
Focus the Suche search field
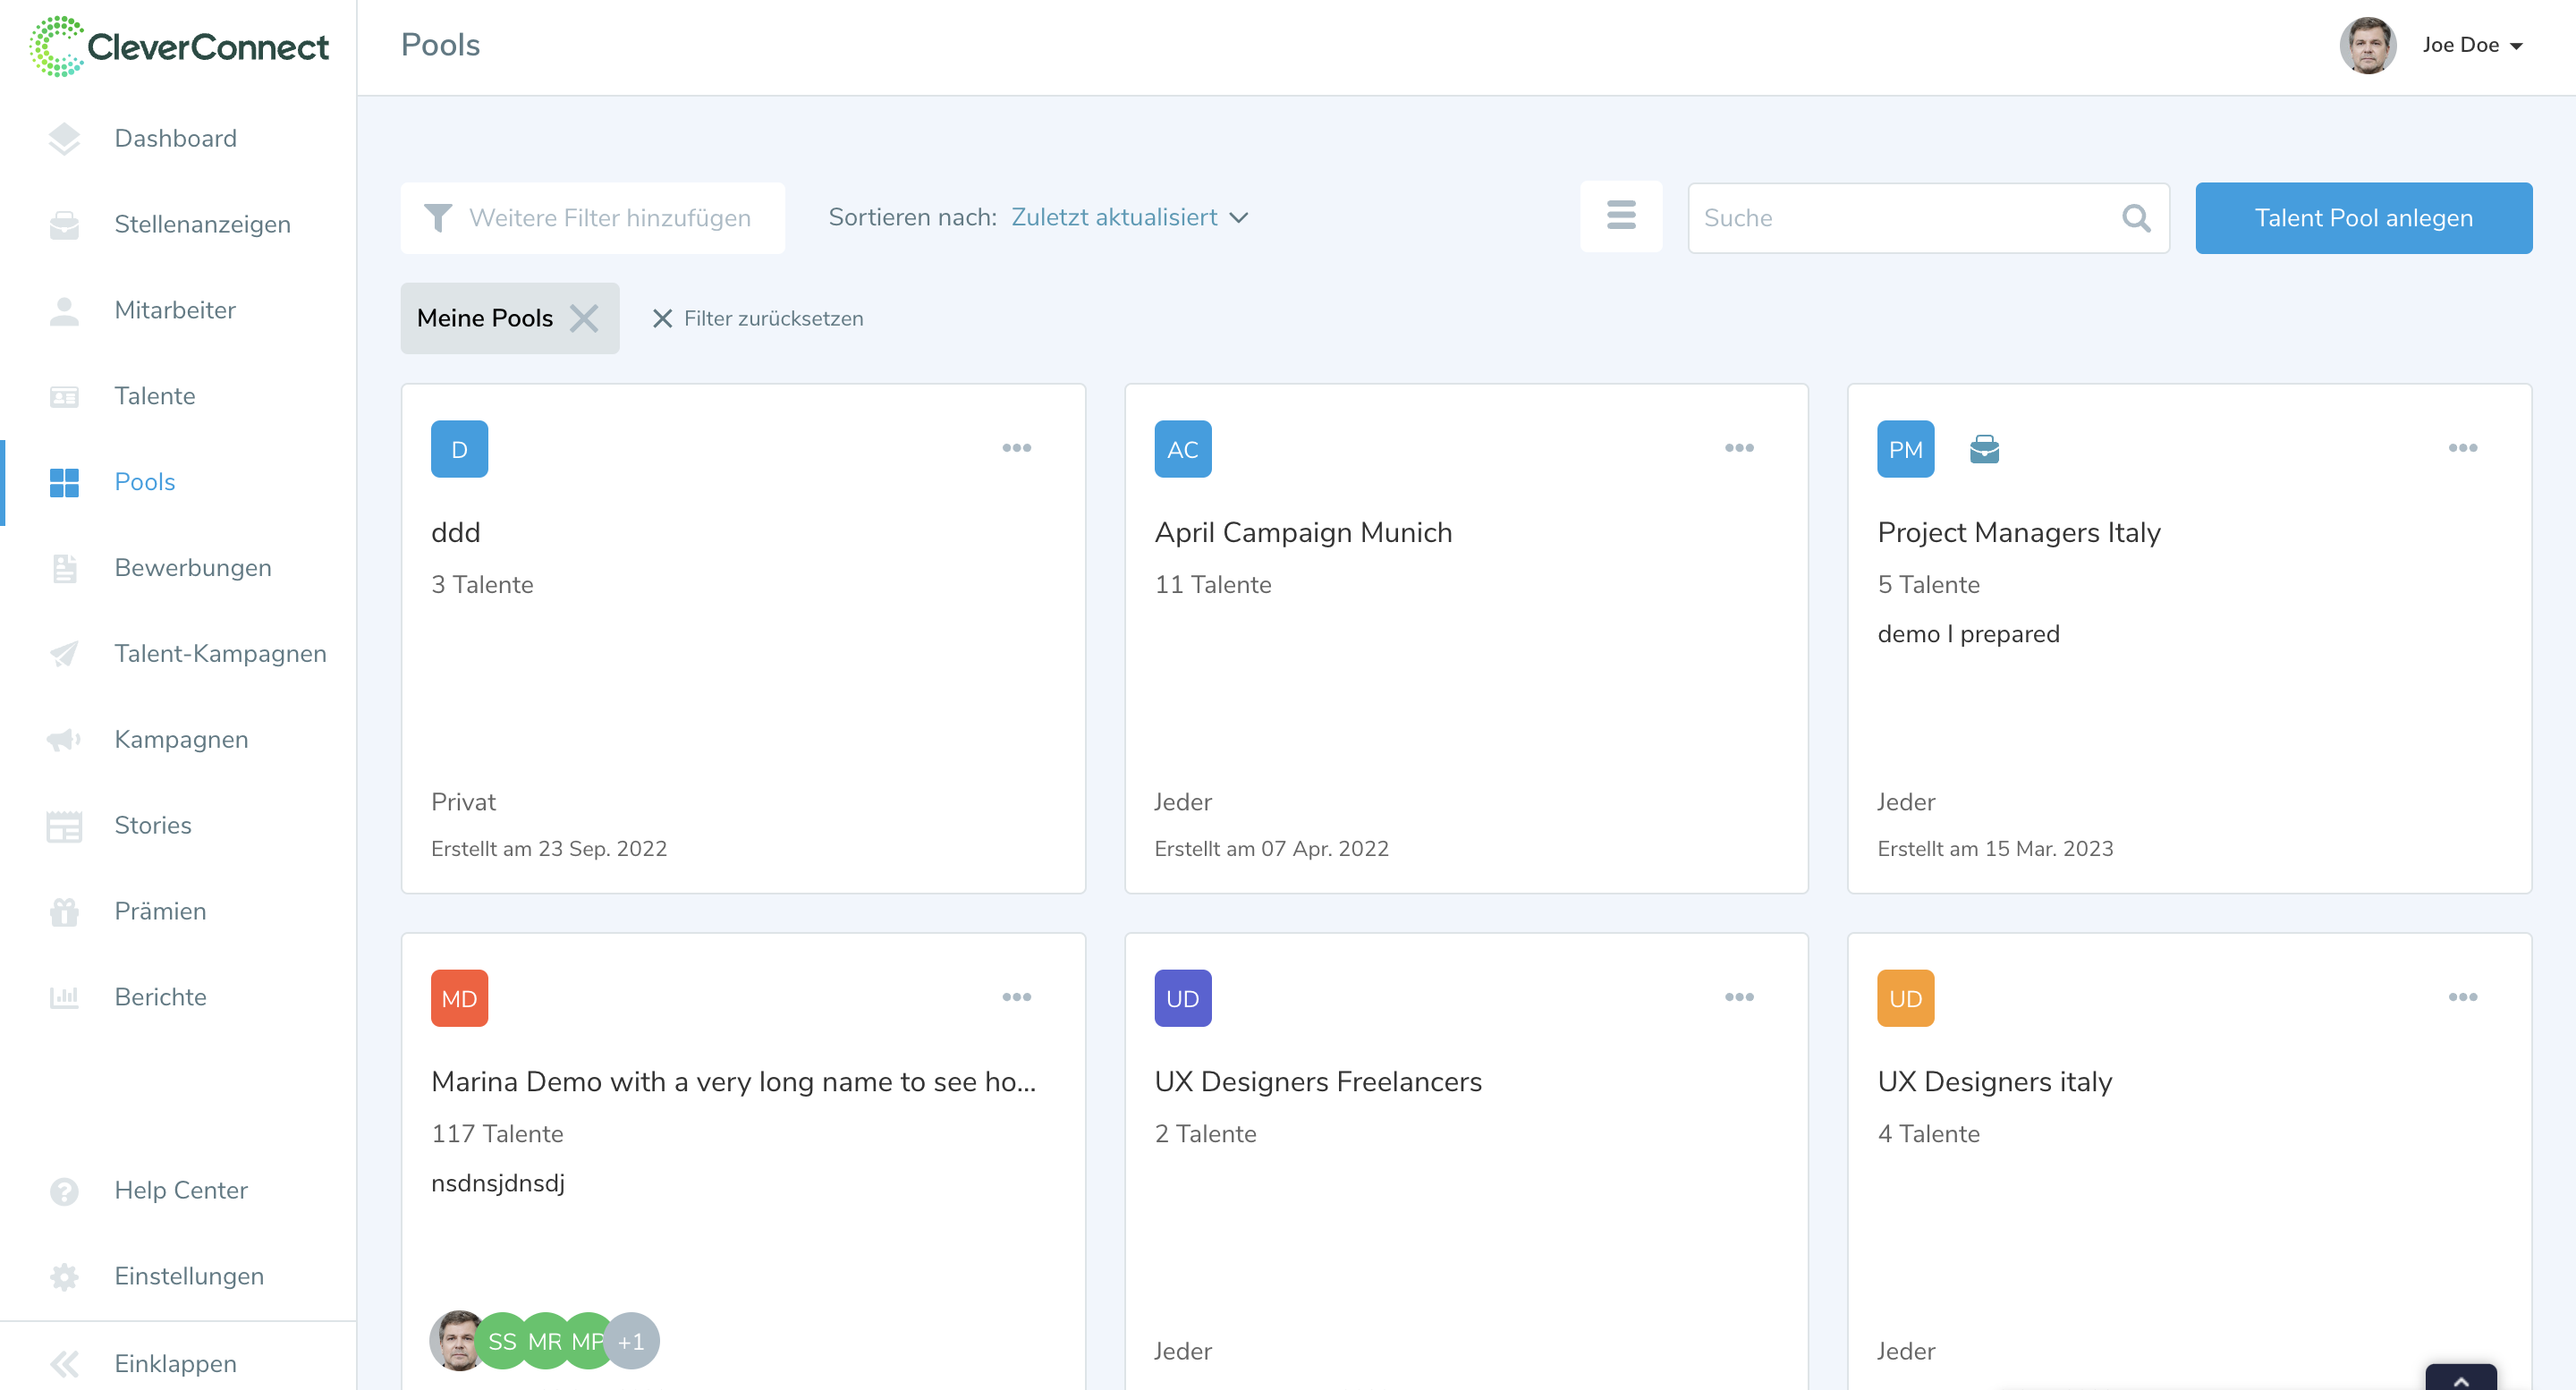[x=1900, y=218]
